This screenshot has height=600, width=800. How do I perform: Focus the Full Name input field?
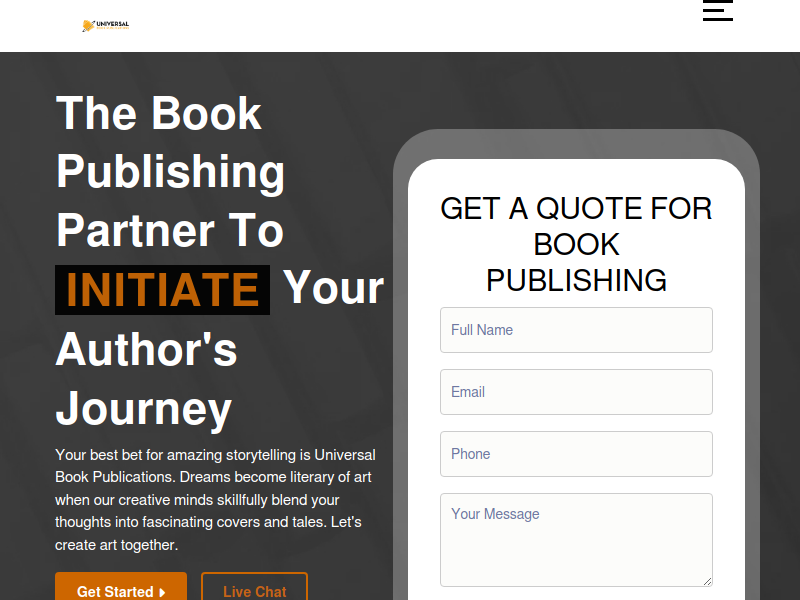tap(576, 330)
